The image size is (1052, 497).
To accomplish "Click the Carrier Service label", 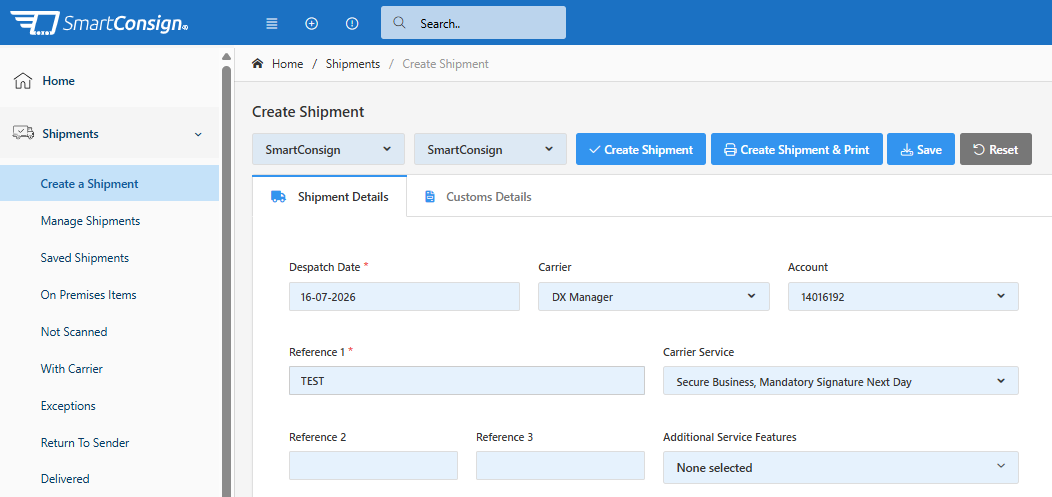I will (698, 352).
